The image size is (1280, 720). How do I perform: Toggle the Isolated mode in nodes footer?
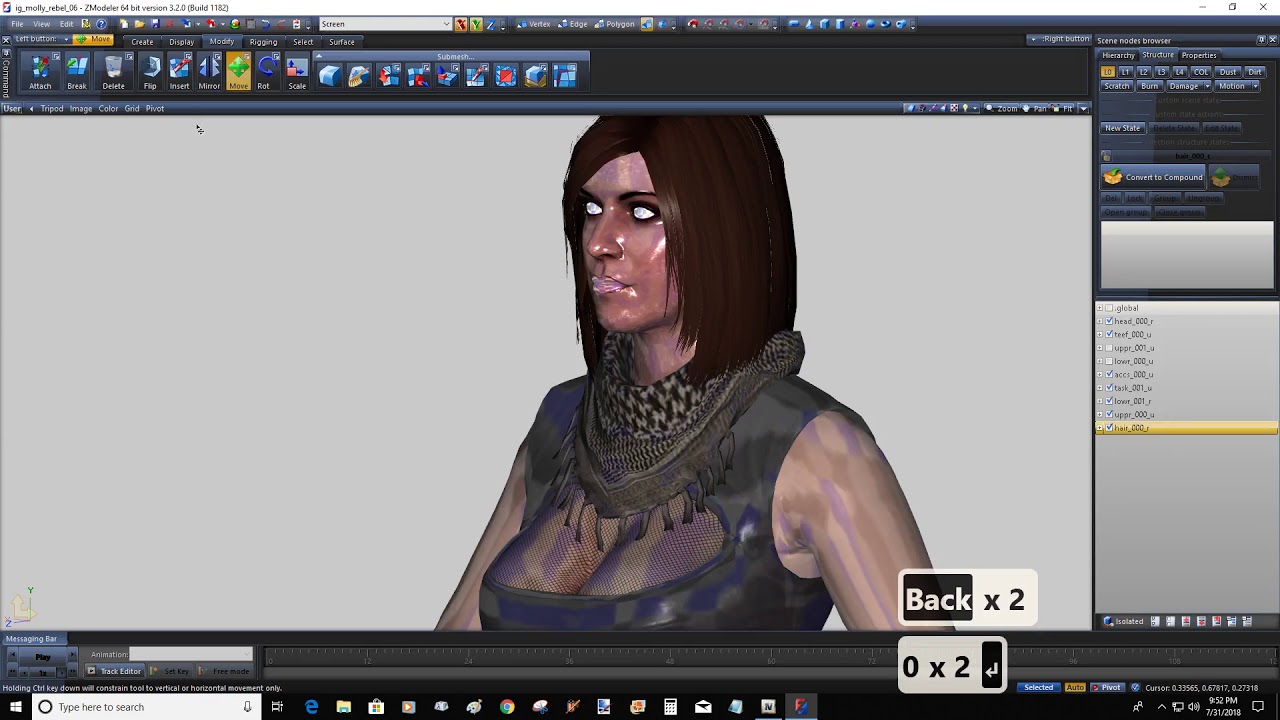(1124, 621)
